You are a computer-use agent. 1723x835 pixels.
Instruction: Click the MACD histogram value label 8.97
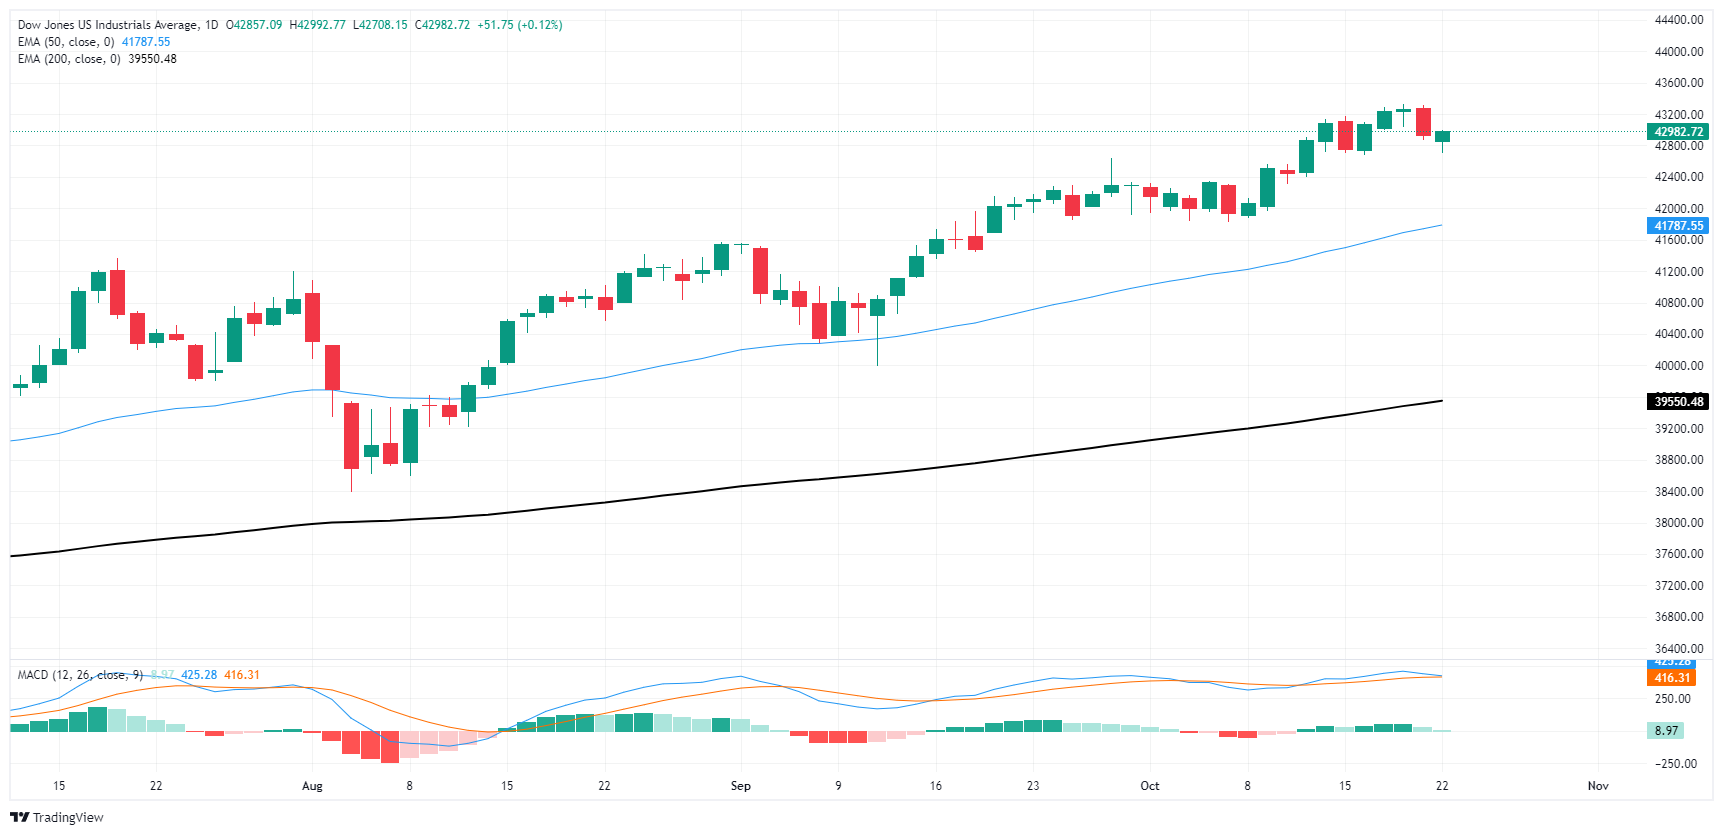(1666, 731)
